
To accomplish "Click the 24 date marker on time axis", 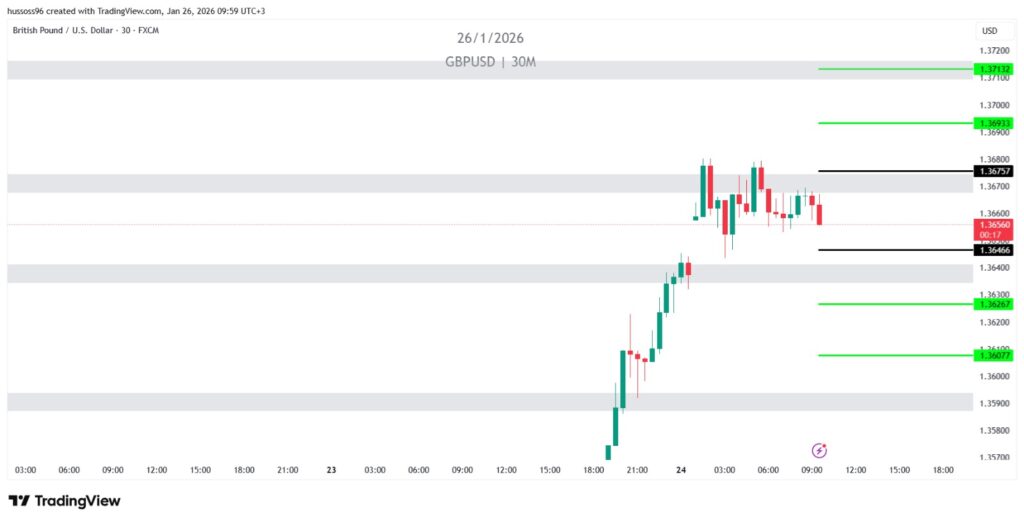I will (x=681, y=469).
